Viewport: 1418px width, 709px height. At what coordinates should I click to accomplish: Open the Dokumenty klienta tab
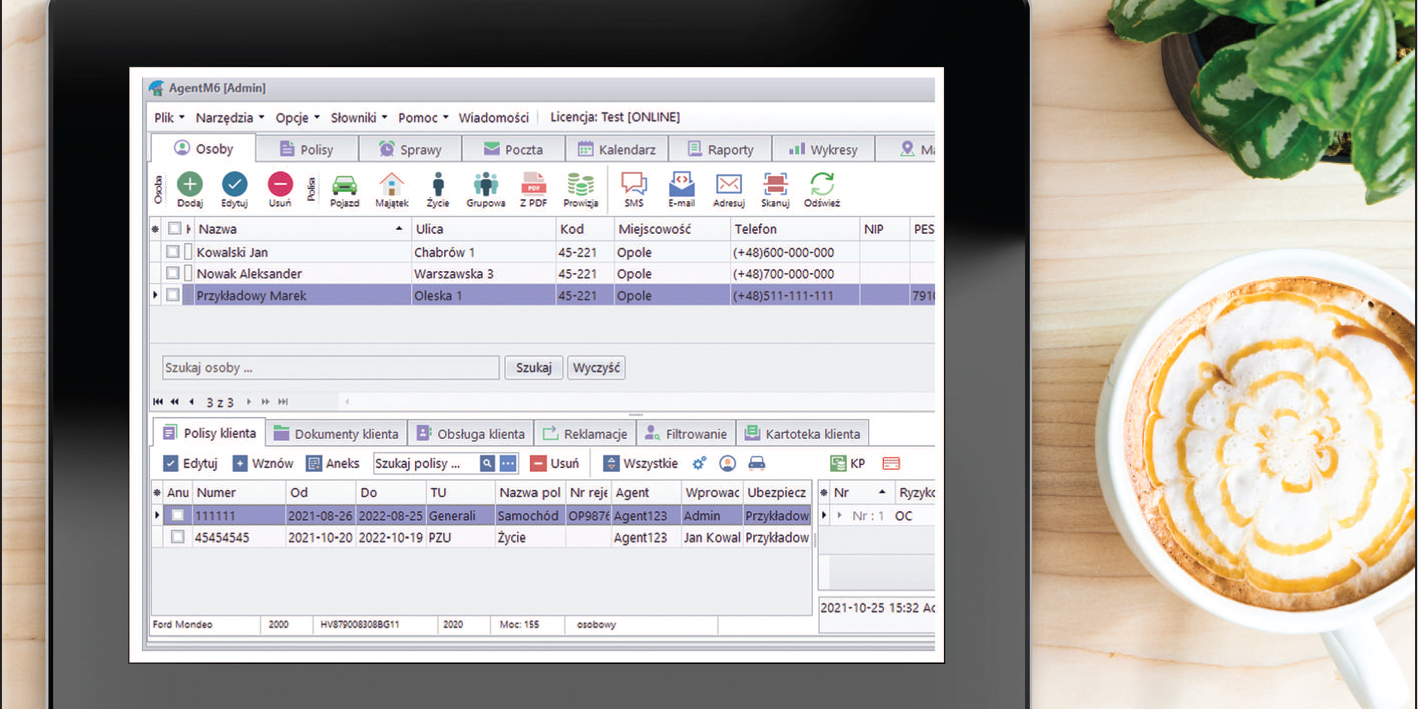(337, 434)
